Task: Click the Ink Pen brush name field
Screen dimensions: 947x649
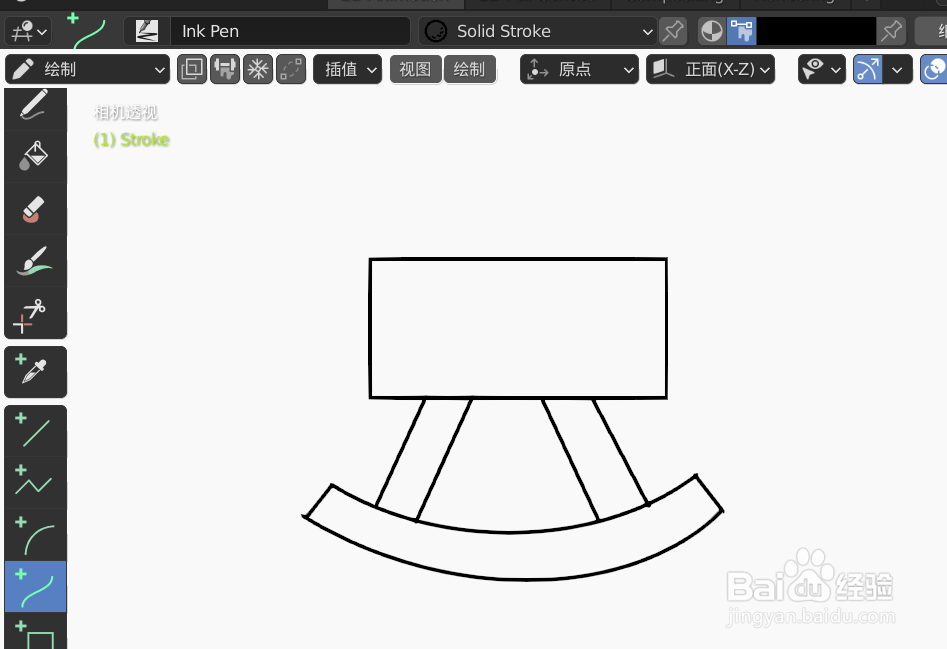Action: [x=290, y=31]
